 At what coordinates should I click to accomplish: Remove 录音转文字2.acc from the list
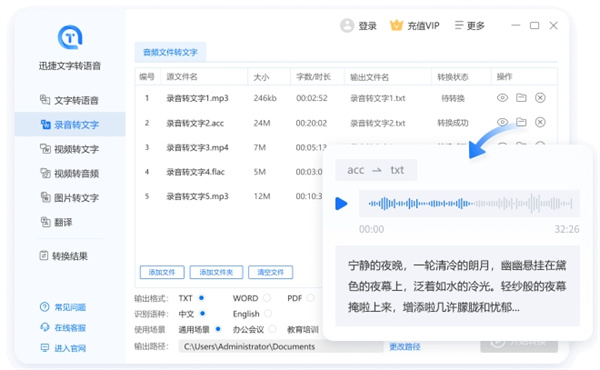(x=540, y=122)
